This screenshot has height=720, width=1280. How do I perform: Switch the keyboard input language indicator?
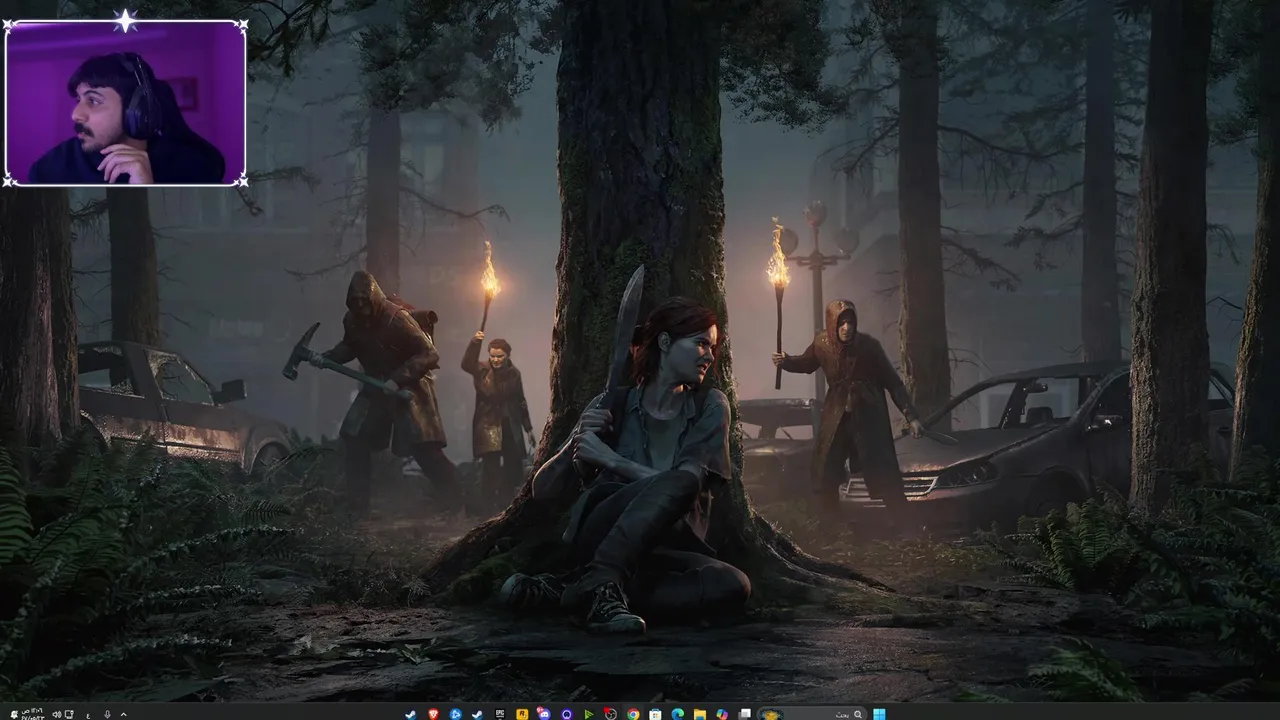pyautogui.click(x=88, y=715)
